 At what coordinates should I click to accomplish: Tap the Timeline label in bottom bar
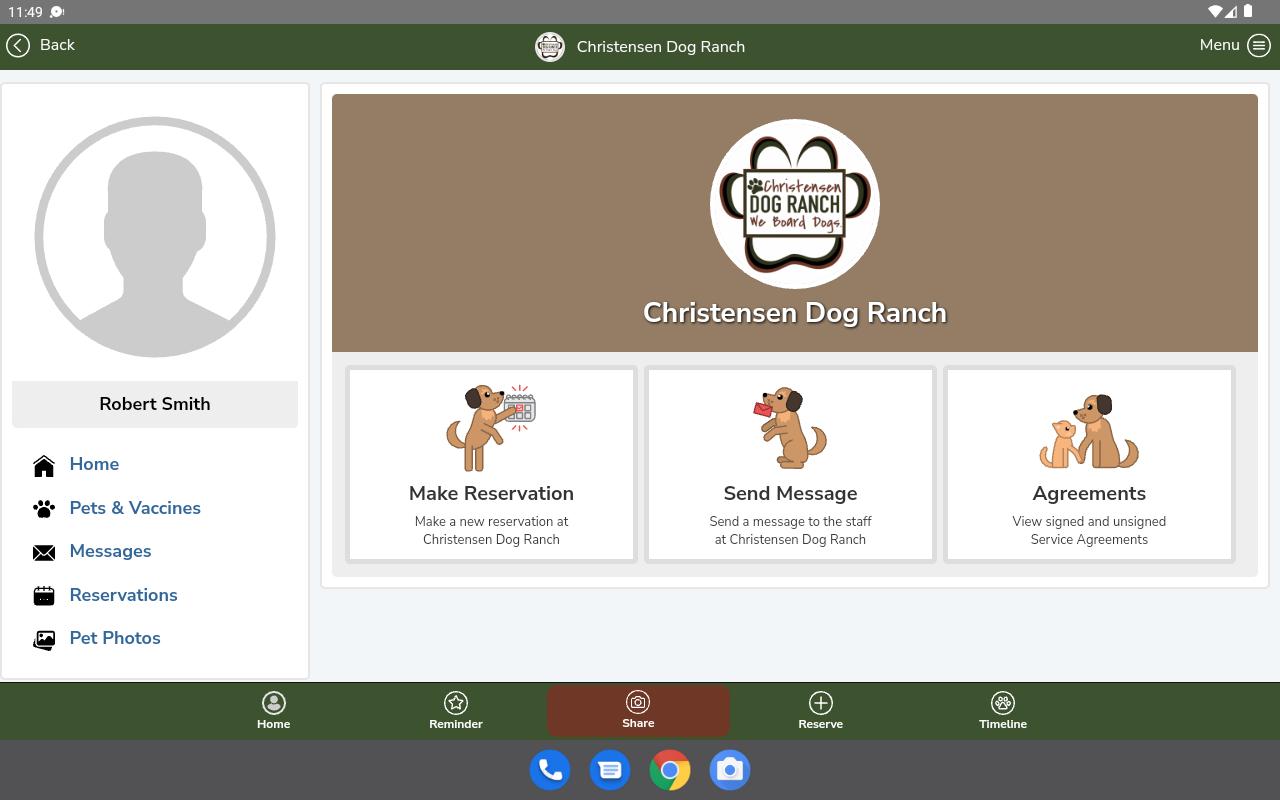[x=1003, y=724]
